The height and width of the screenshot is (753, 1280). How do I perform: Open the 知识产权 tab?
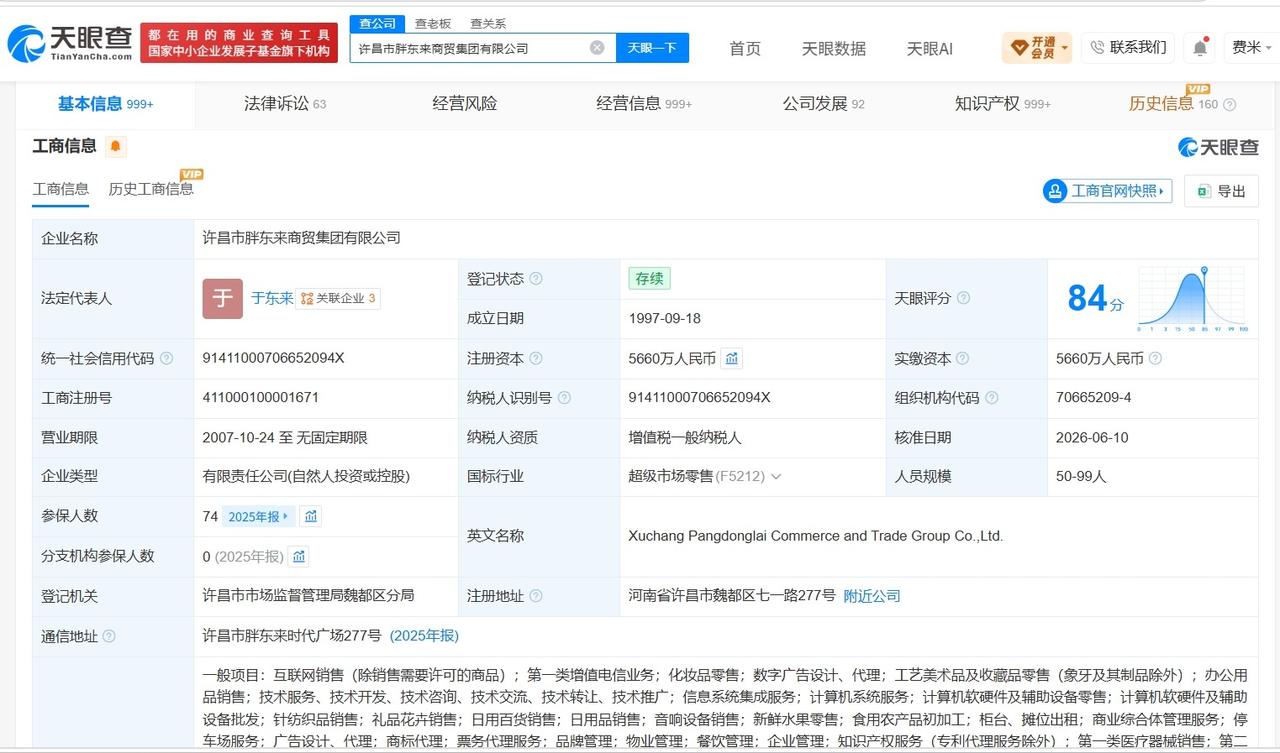tap(1002, 104)
